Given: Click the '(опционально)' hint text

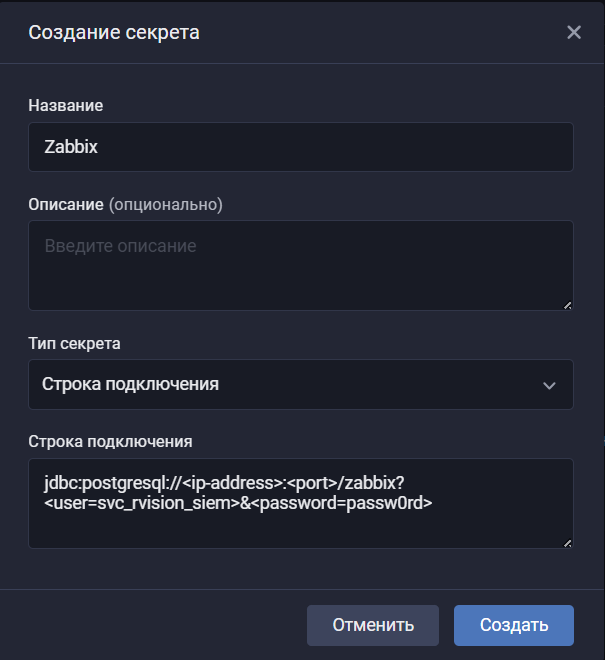Looking at the screenshot, I should click(x=165, y=204).
